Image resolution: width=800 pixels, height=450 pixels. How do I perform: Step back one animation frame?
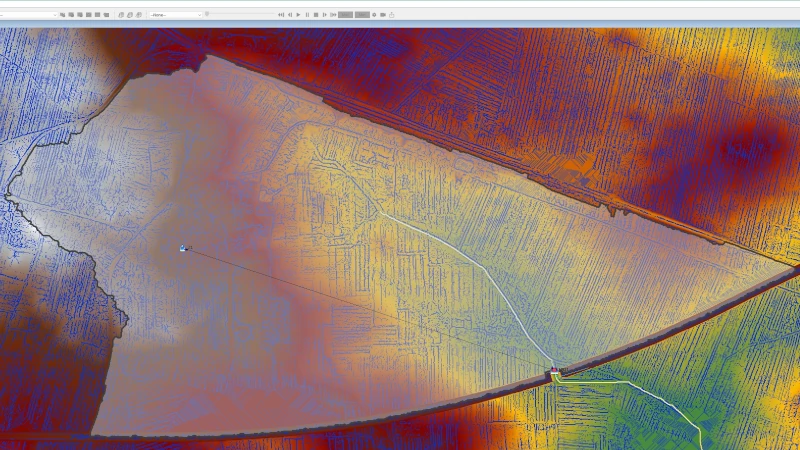tap(290, 15)
